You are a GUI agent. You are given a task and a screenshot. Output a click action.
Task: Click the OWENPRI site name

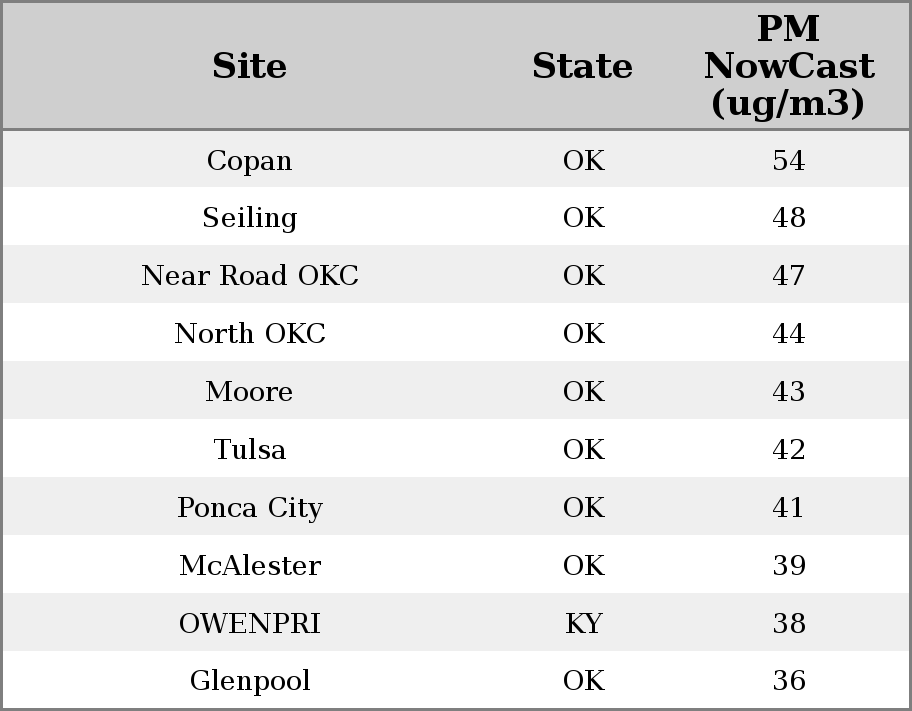[249, 624]
